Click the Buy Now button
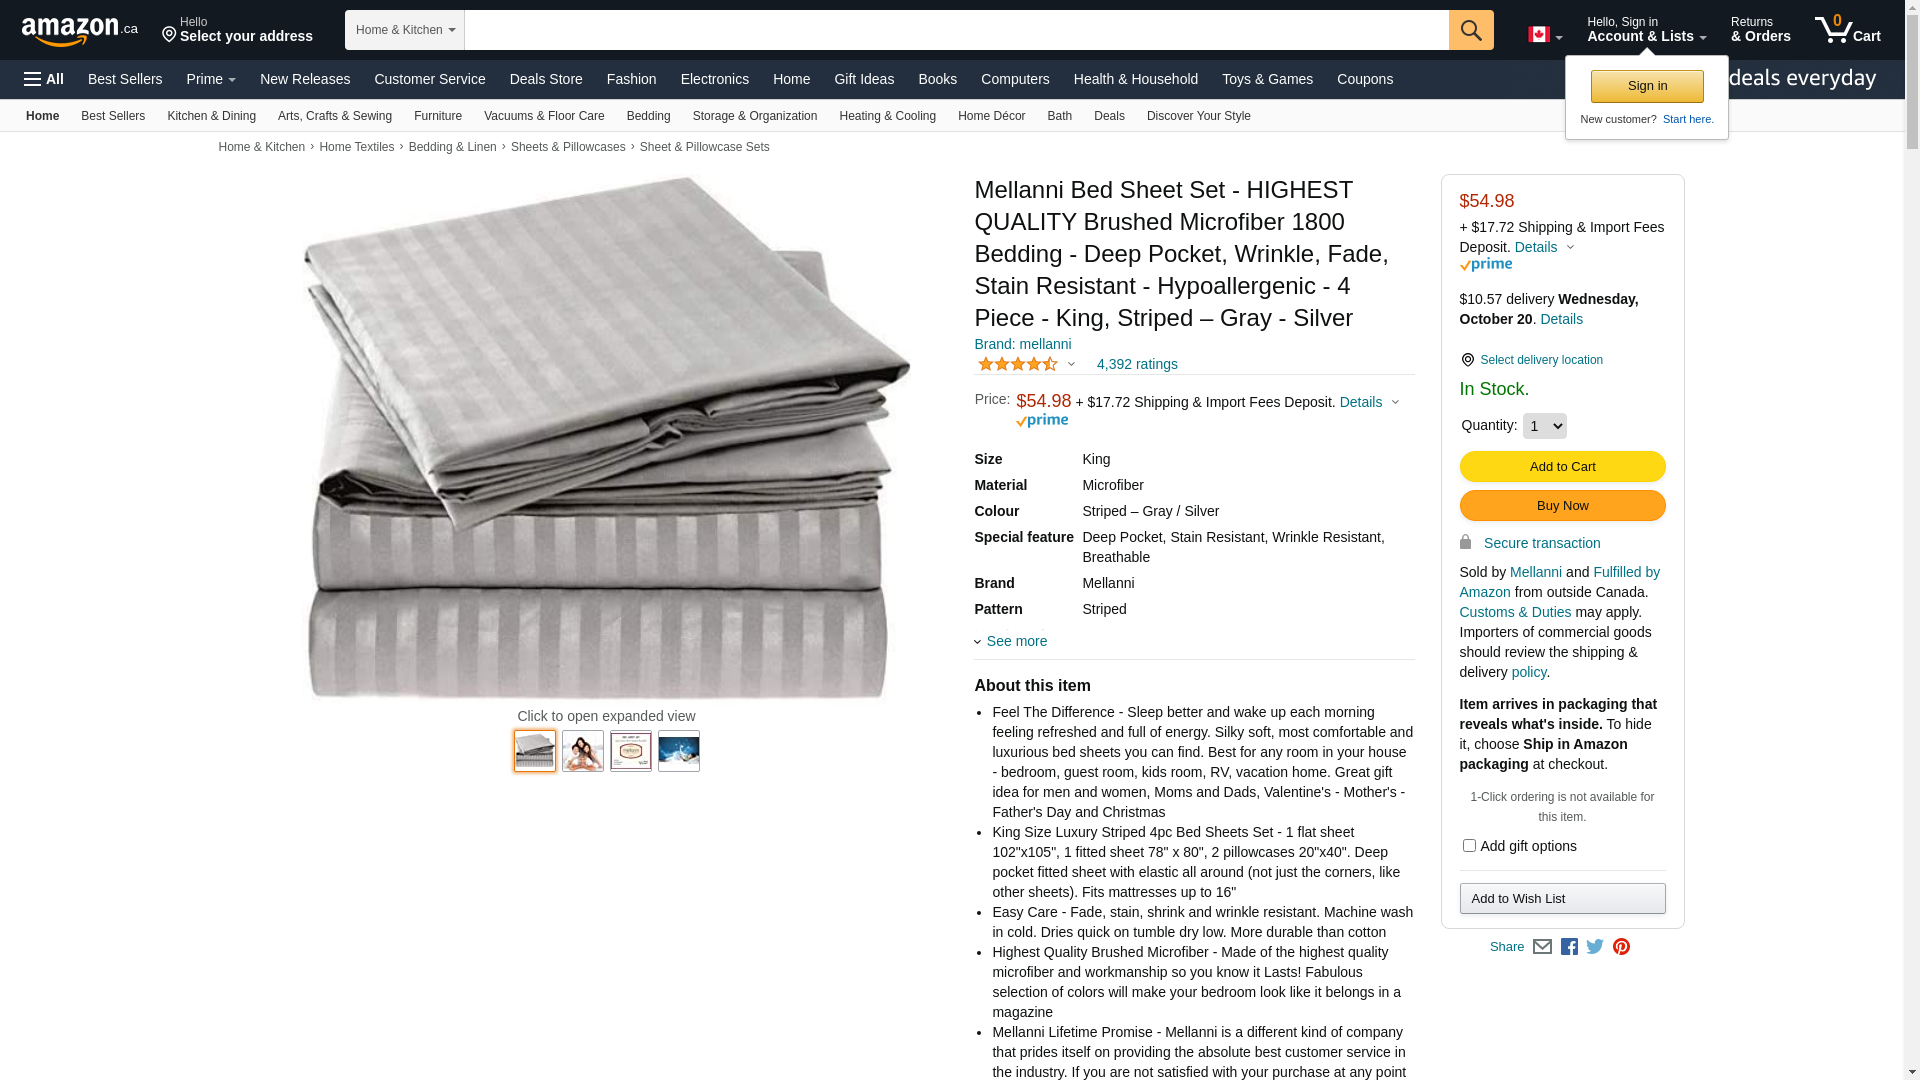Viewport: 1920px width, 1080px height. [x=1562, y=506]
